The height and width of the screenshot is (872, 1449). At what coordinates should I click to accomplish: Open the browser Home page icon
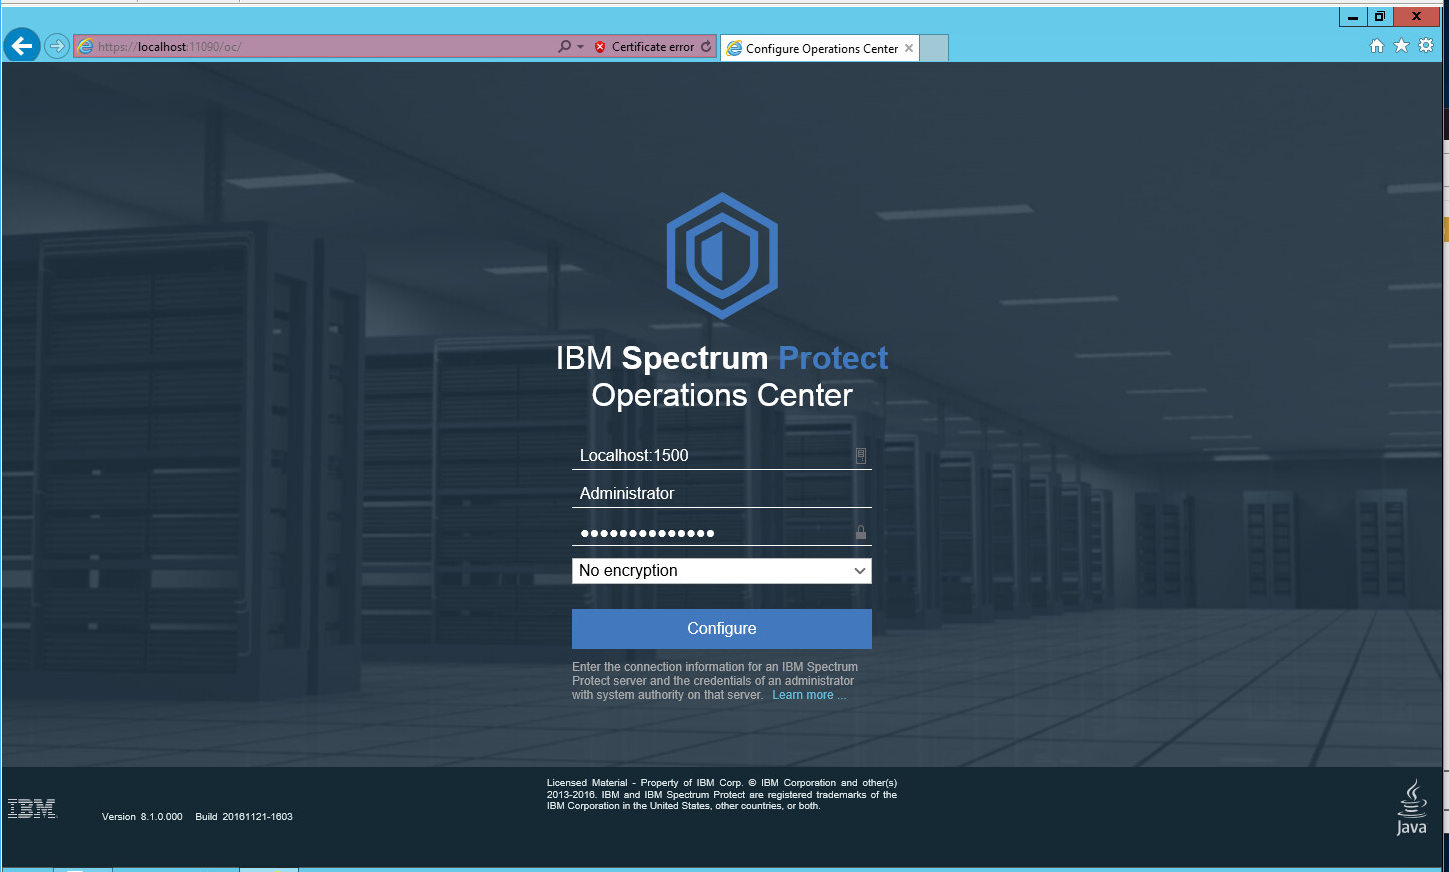tap(1377, 46)
